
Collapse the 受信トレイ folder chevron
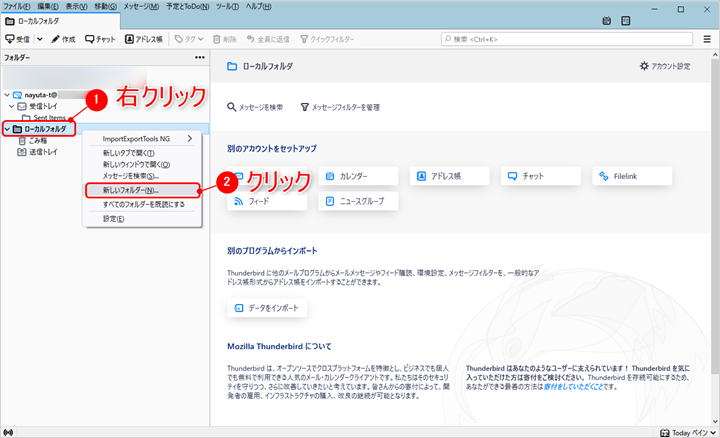(11, 106)
